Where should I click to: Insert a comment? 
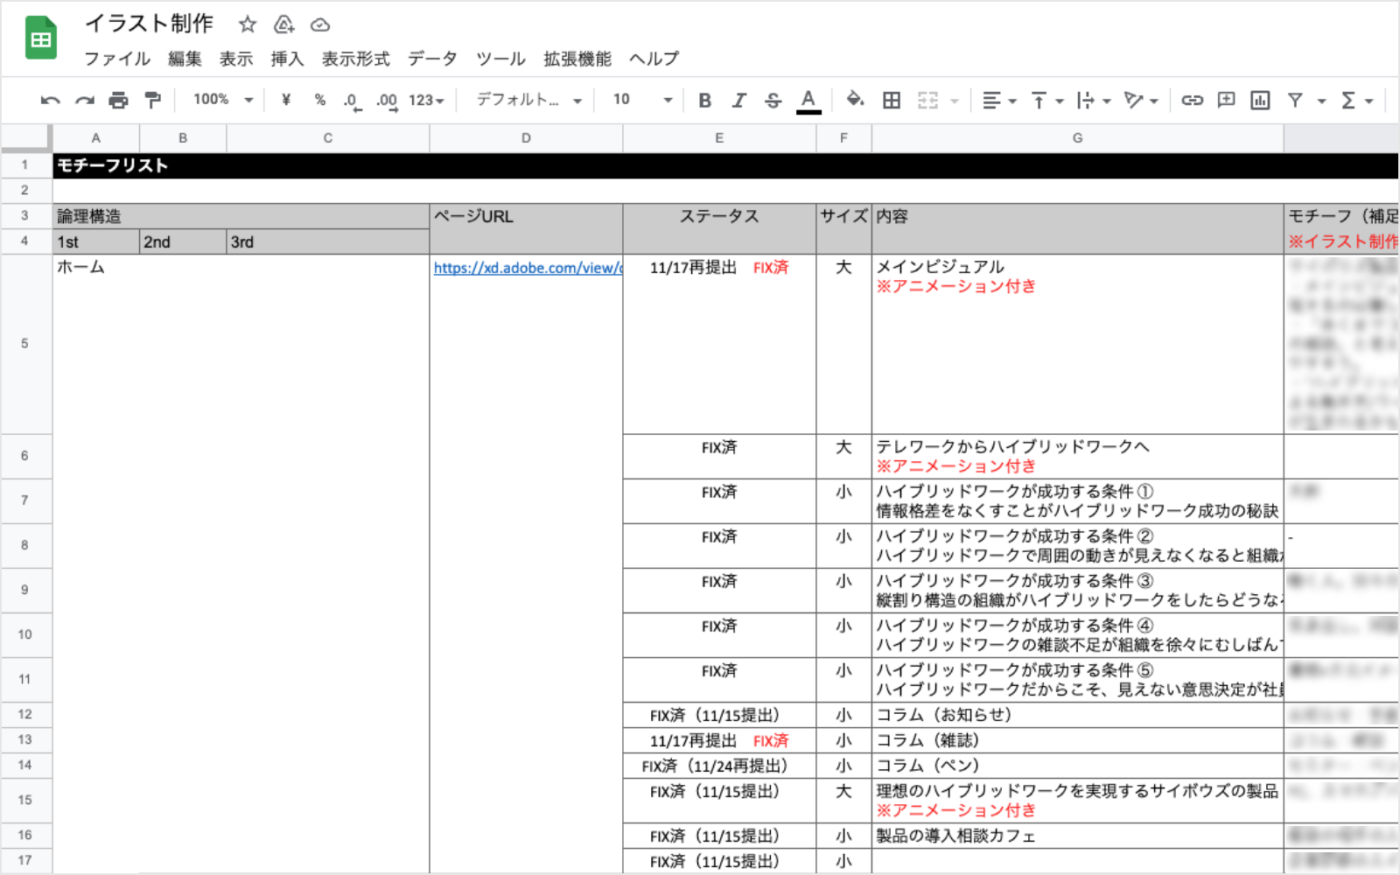pyautogui.click(x=1226, y=100)
